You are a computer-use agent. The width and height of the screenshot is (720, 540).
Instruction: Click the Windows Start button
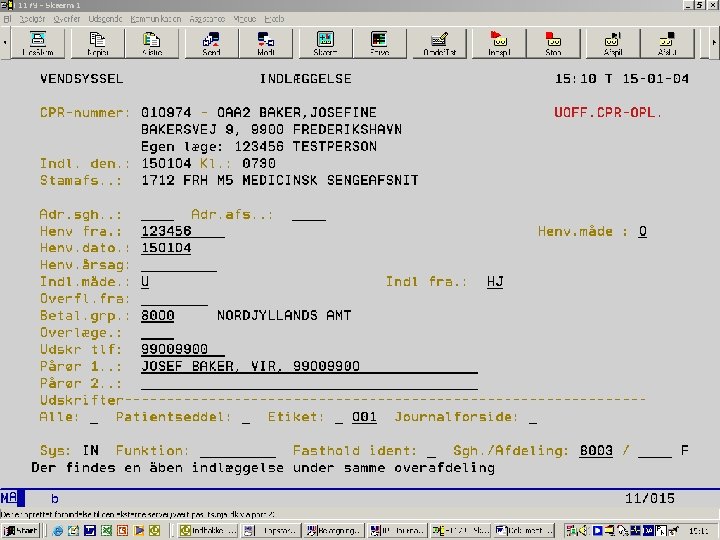click(x=21, y=531)
